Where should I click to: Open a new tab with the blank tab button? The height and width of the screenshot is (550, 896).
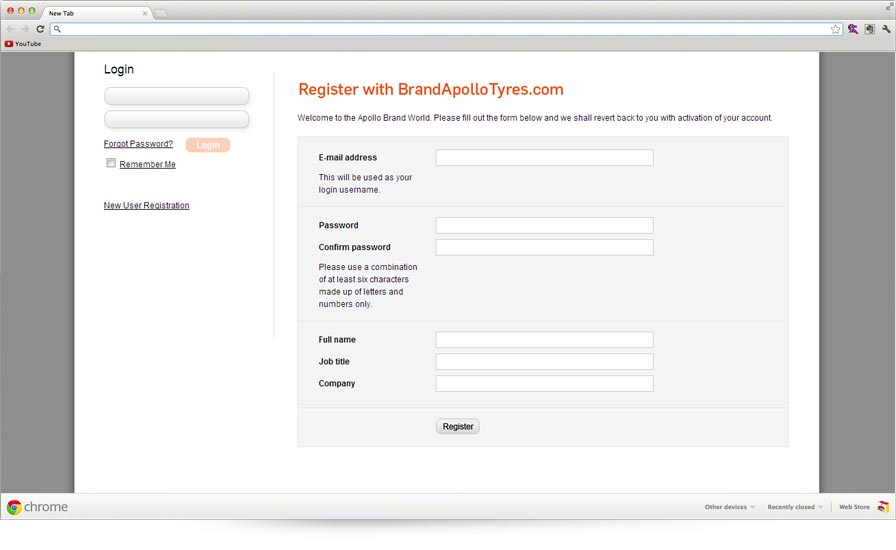coord(161,13)
